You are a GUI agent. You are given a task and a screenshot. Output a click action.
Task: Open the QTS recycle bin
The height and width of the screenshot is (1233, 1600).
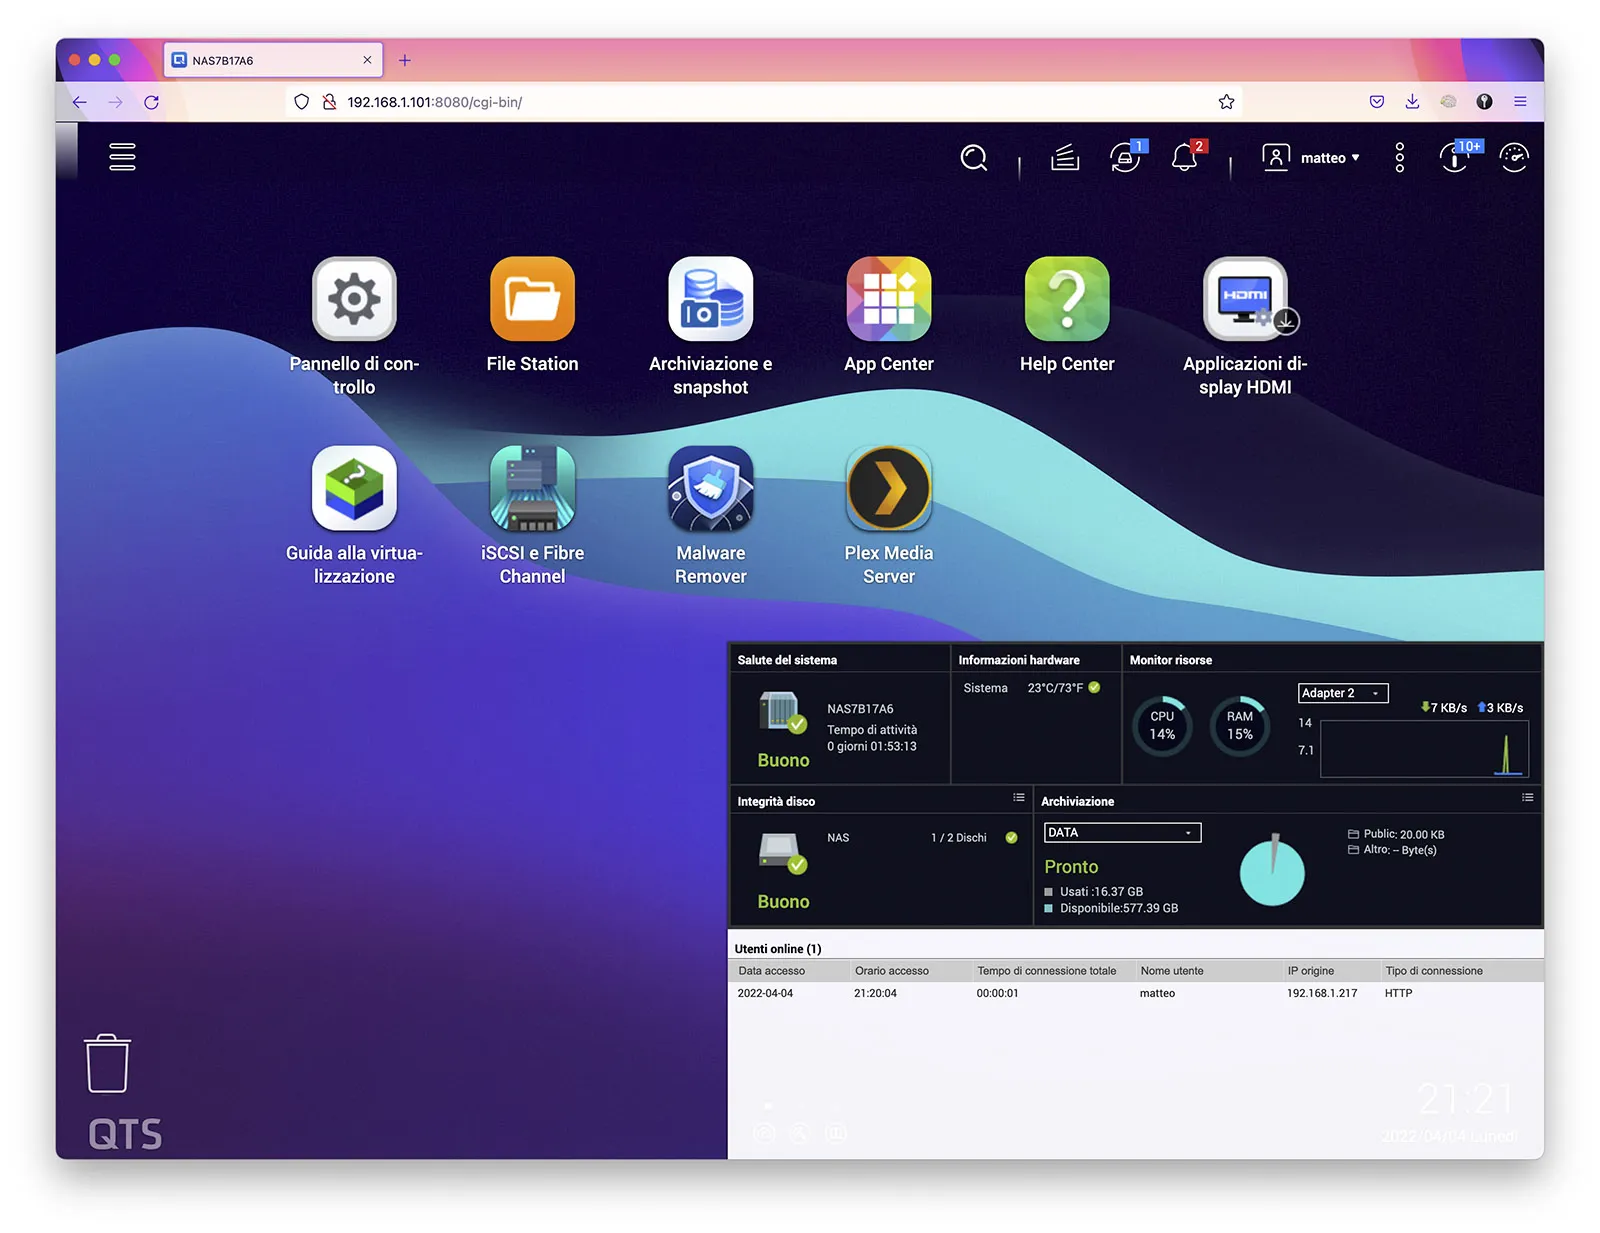(x=107, y=1065)
